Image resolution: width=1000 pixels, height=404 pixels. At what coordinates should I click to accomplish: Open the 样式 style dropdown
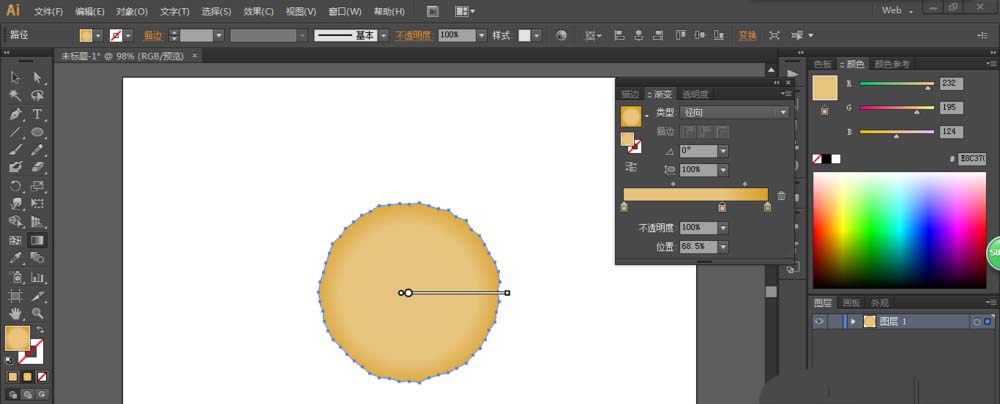point(536,36)
